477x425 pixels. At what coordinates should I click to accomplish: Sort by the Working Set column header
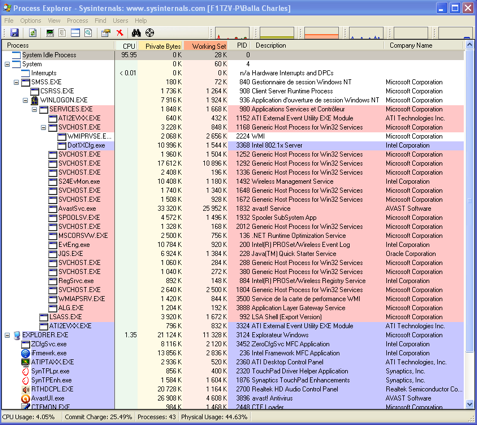click(205, 46)
